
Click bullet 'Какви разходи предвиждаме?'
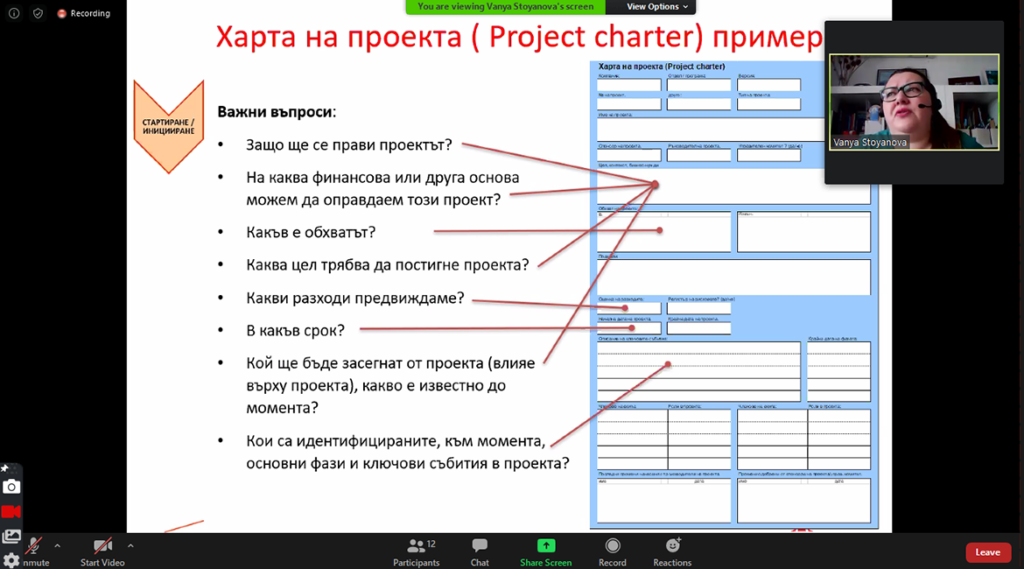click(355, 298)
